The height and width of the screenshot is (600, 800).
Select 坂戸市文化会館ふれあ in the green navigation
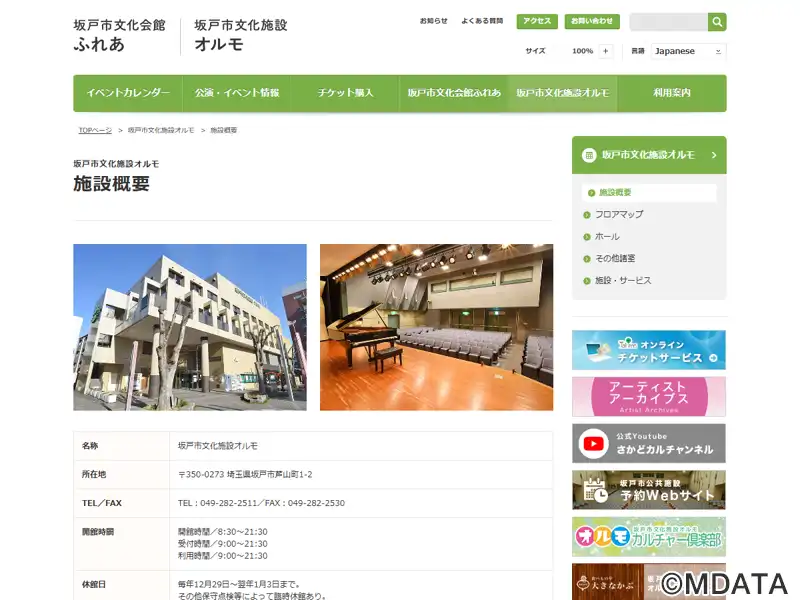454,93
